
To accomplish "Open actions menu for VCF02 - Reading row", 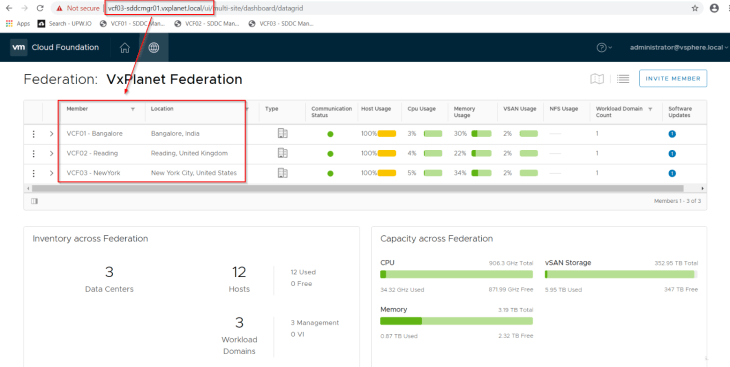I will [34, 154].
